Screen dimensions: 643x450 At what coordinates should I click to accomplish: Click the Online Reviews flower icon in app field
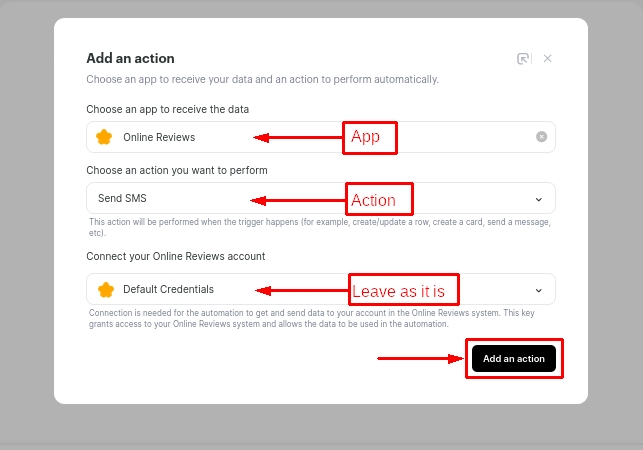point(104,137)
